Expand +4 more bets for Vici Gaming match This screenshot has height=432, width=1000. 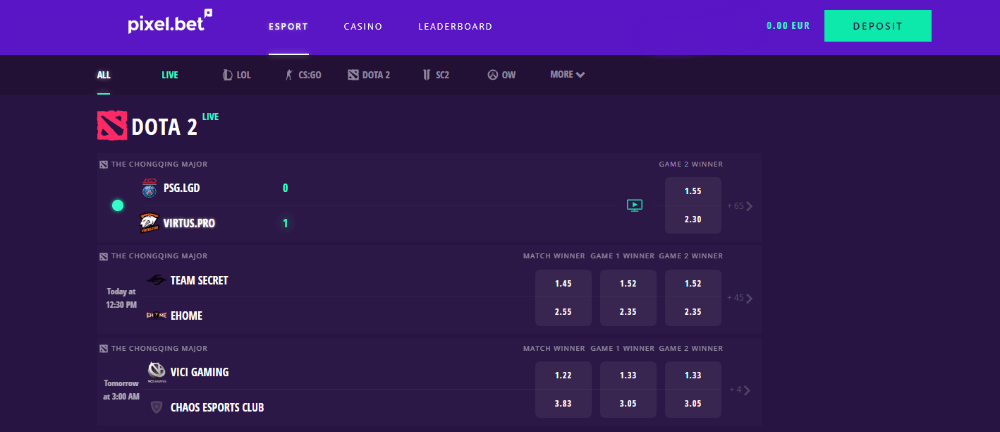(x=740, y=390)
